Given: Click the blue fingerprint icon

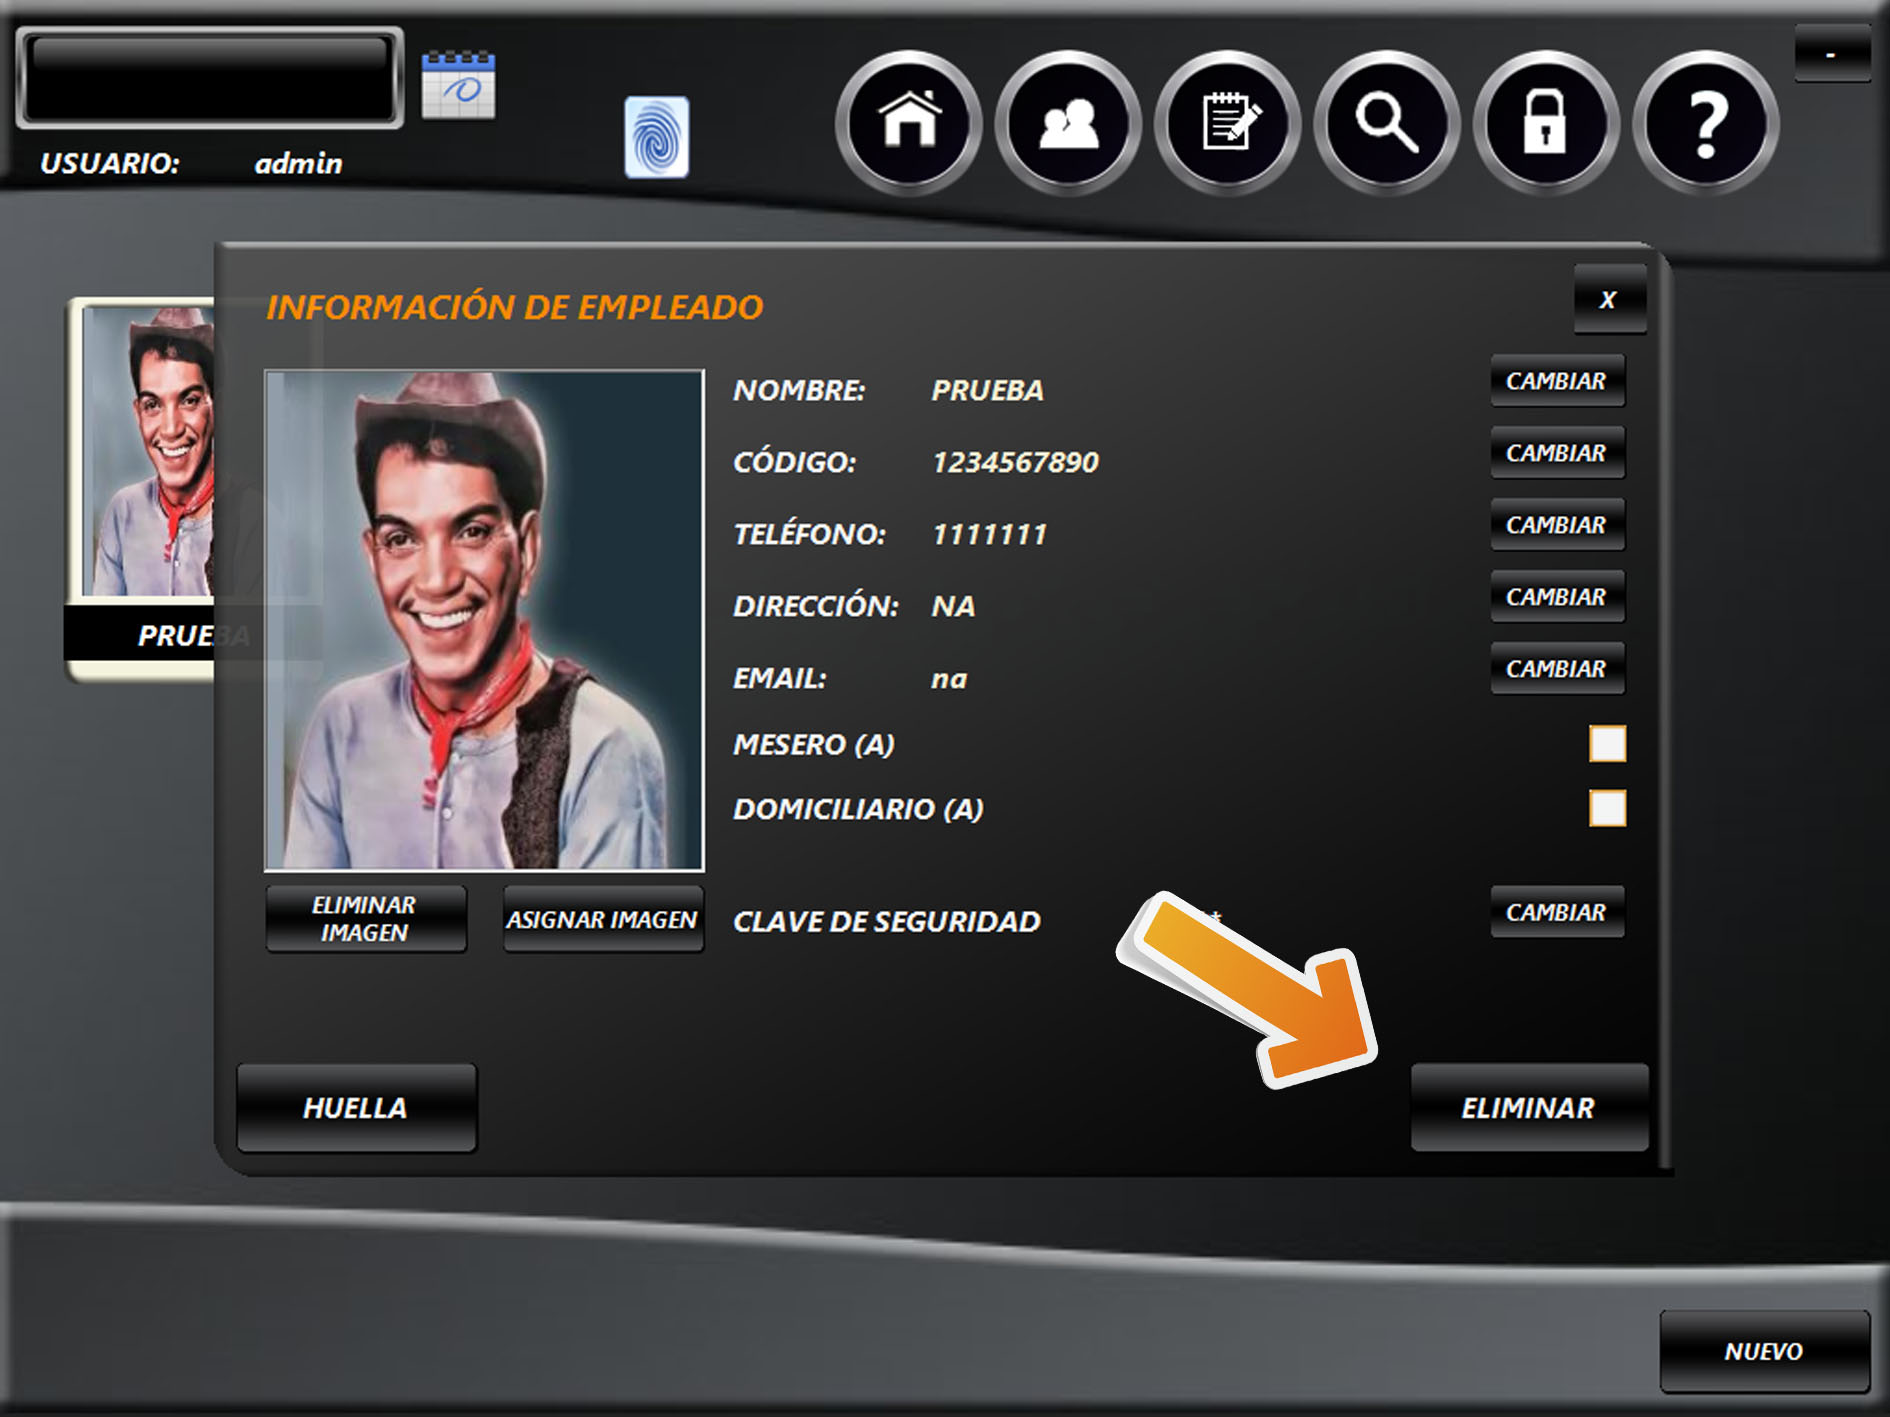Looking at the screenshot, I should click(x=656, y=137).
